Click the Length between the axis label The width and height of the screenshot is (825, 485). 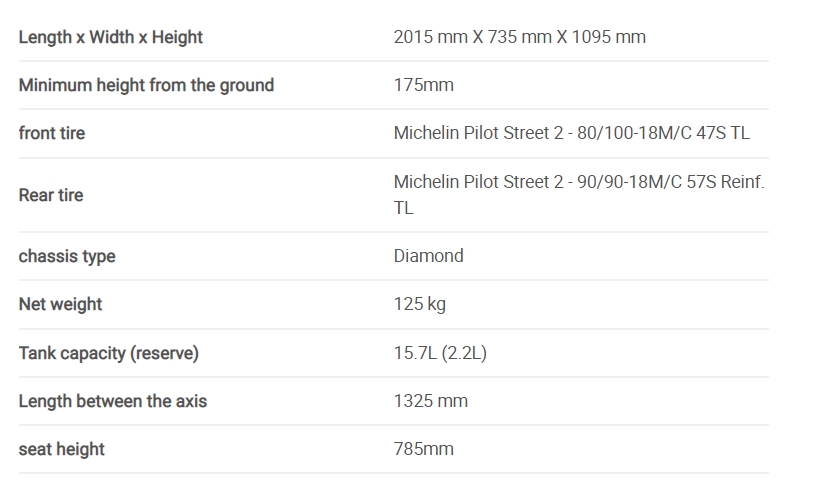point(113,401)
